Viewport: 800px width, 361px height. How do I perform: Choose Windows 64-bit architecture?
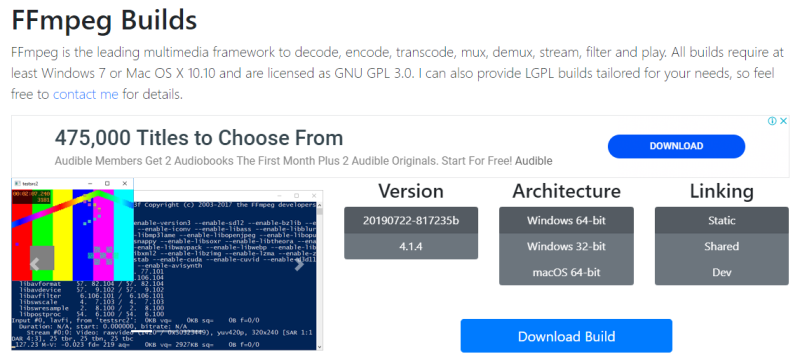coord(566,220)
